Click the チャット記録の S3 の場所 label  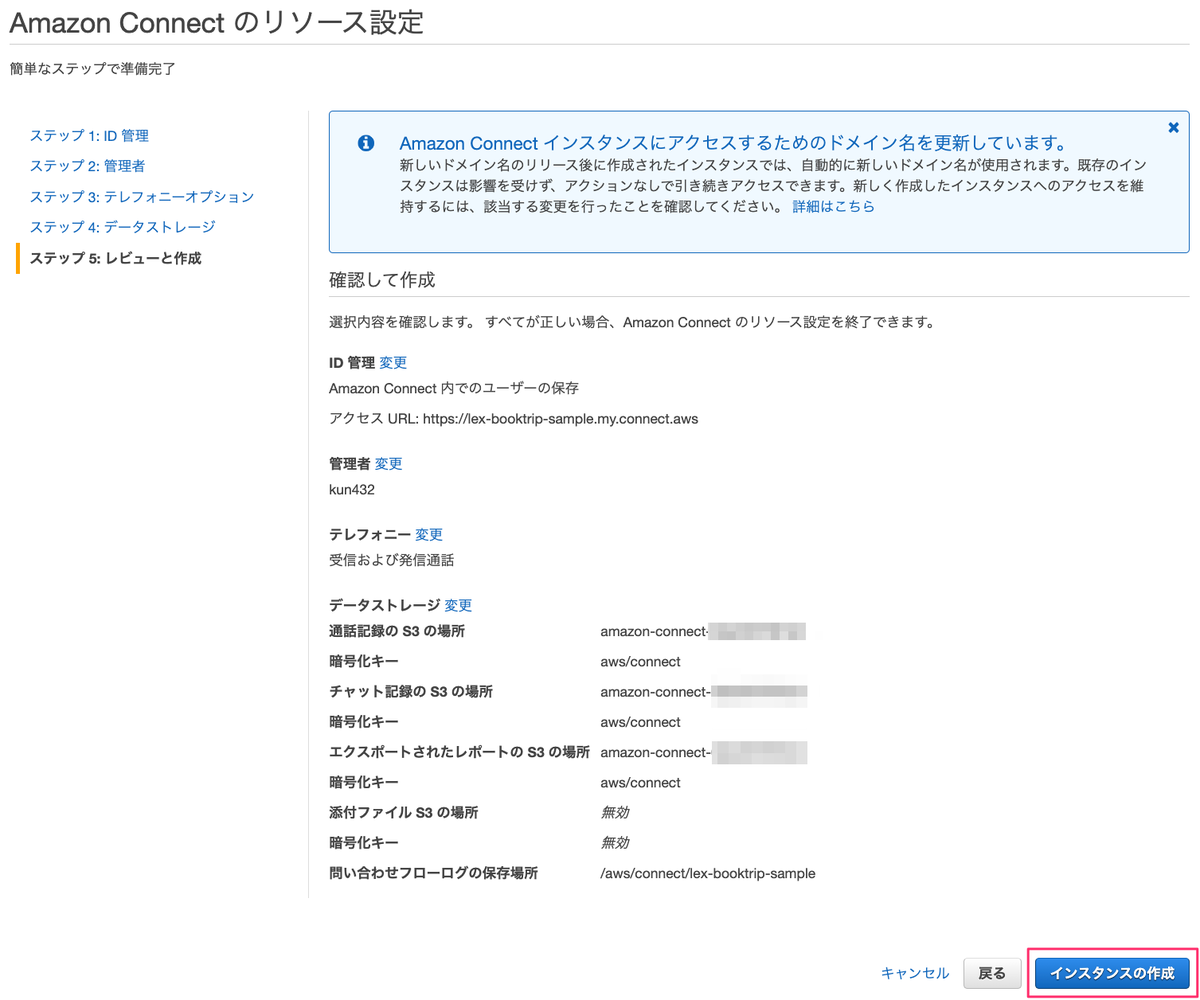[411, 691]
